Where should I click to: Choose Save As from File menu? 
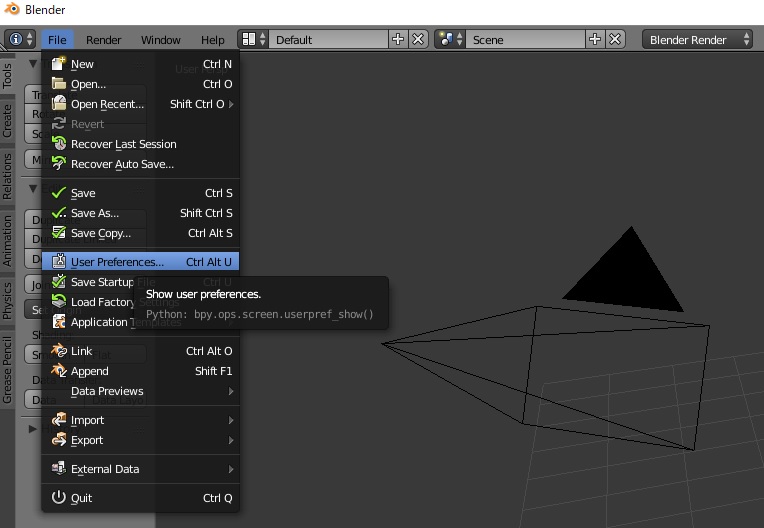click(x=140, y=213)
